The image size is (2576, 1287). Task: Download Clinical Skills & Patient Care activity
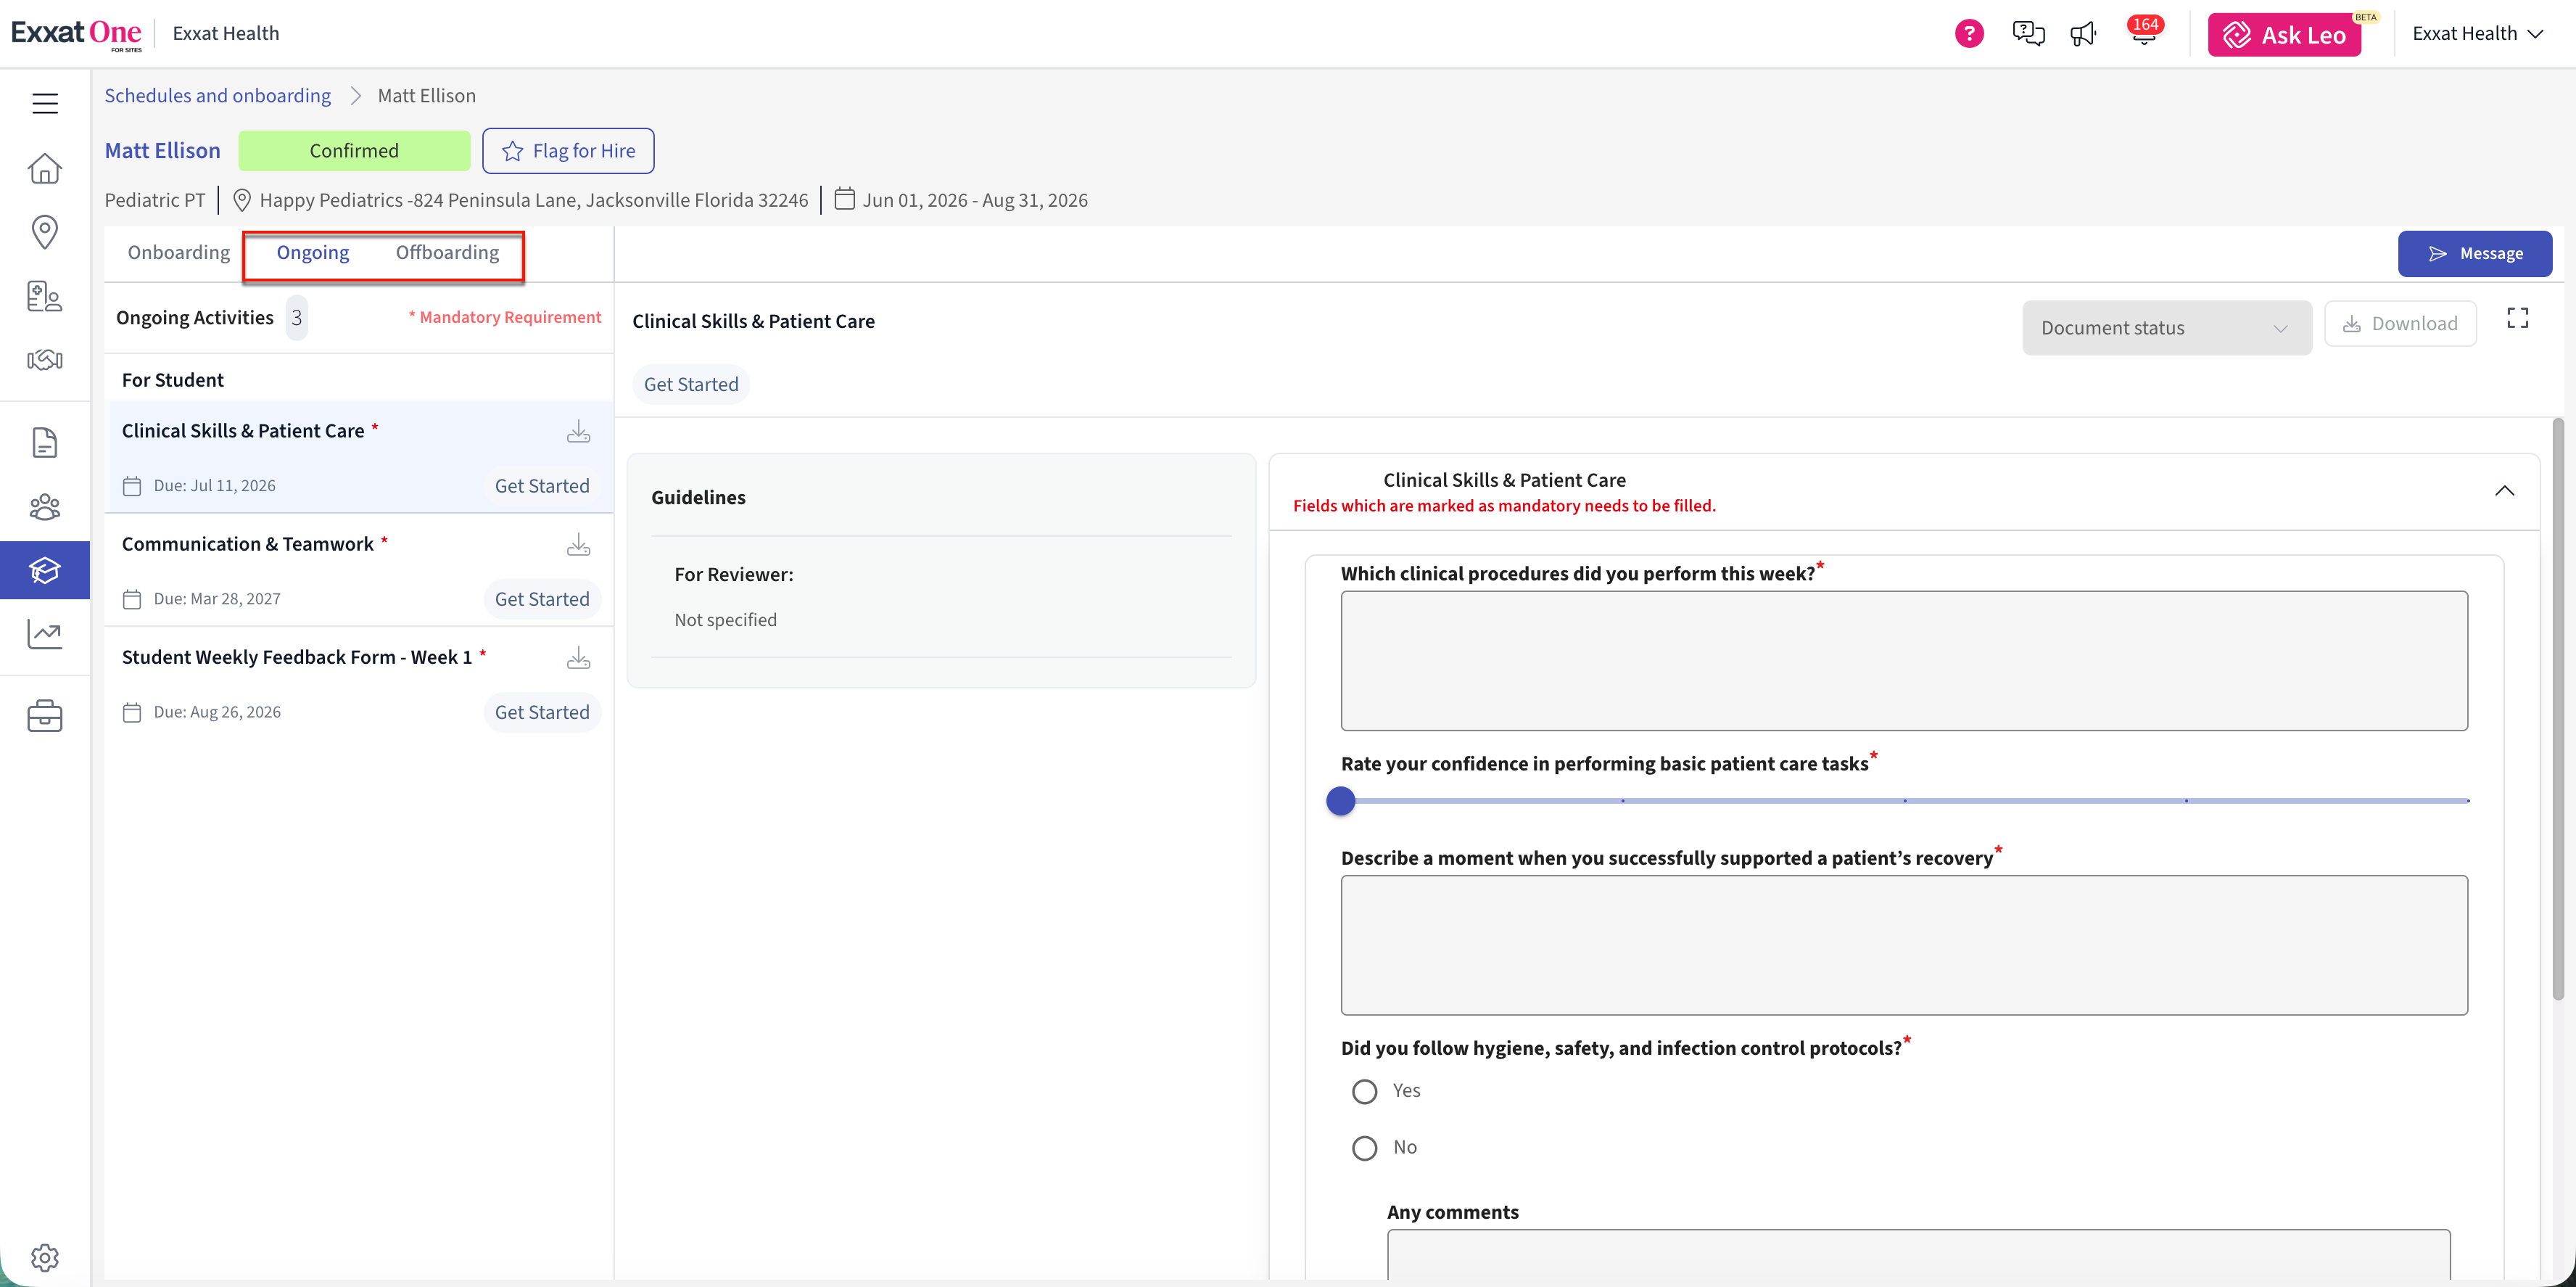coord(578,432)
